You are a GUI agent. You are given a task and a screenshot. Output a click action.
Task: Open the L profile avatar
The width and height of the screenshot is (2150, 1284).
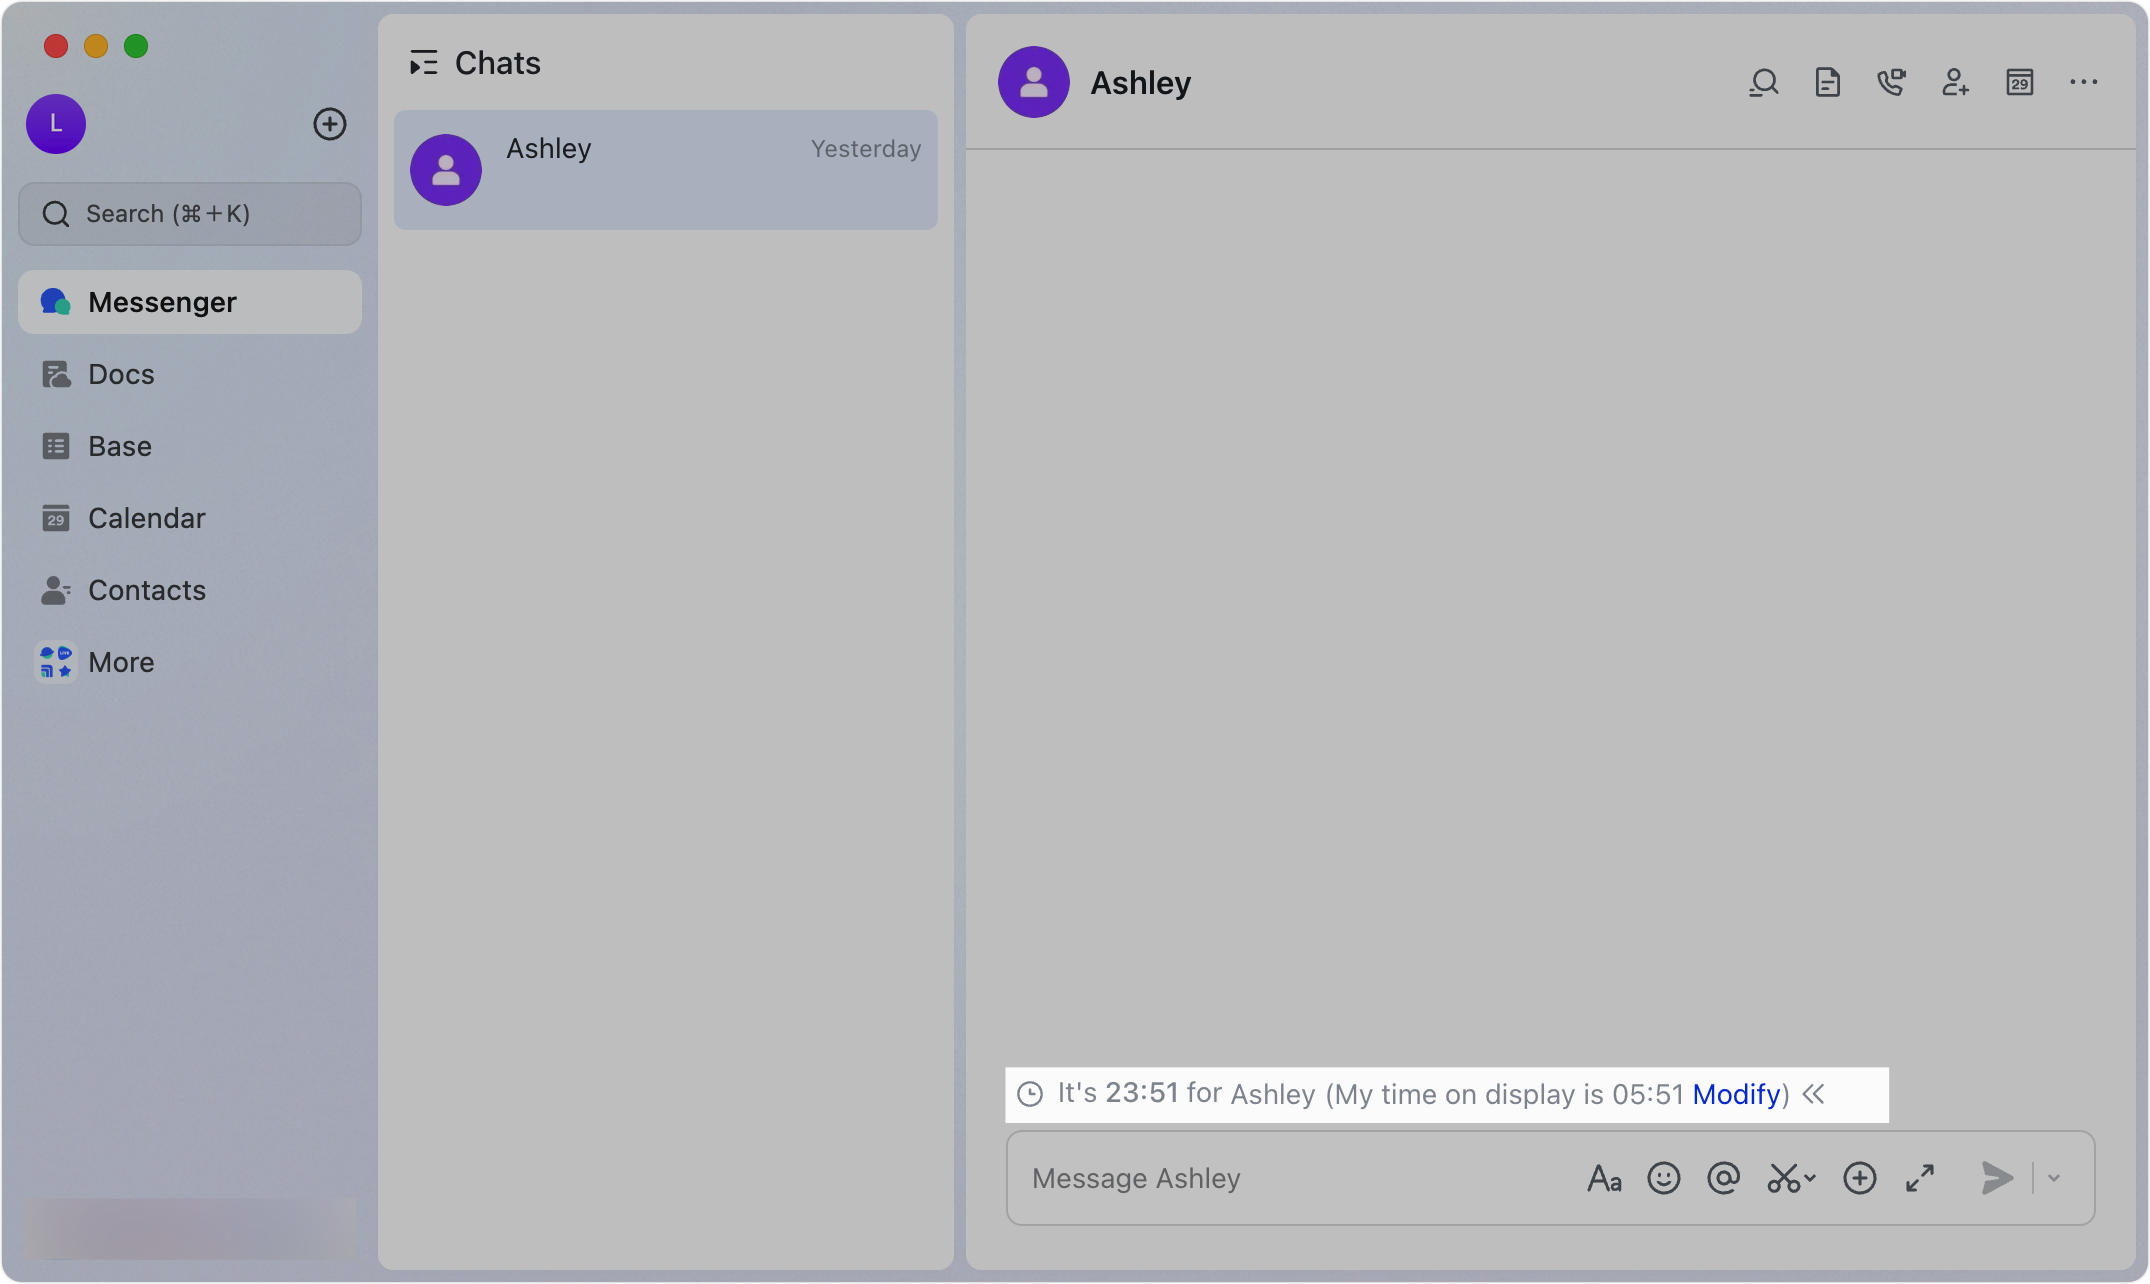[56, 124]
